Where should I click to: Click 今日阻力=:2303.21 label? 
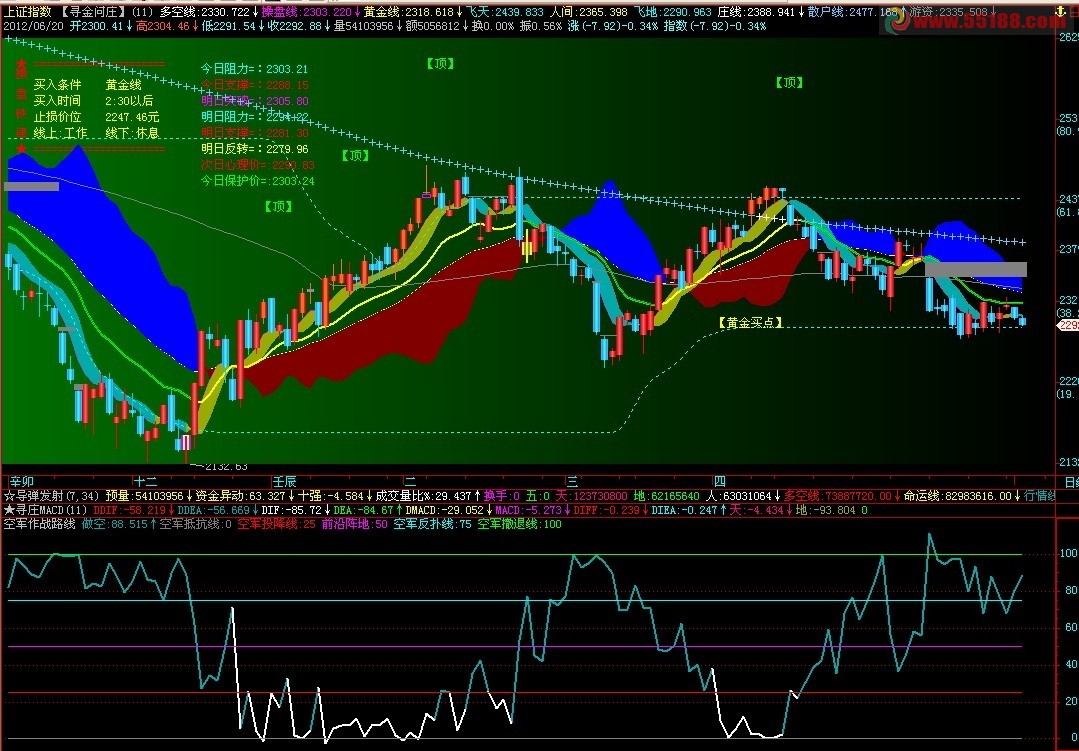click(255, 69)
